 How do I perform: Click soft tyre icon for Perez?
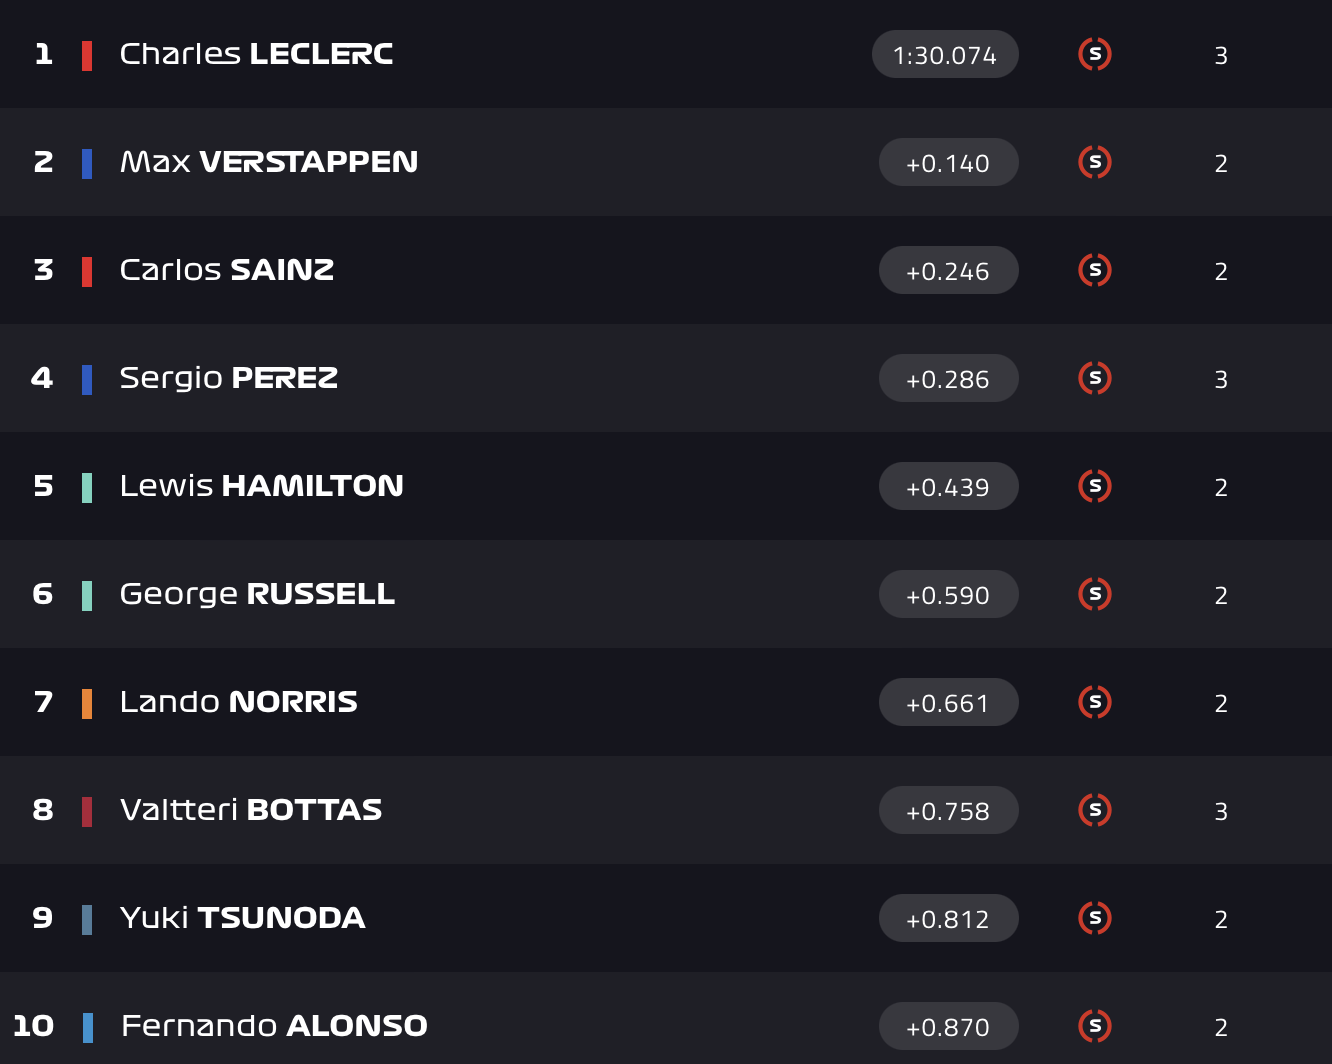pyautogui.click(x=1095, y=378)
